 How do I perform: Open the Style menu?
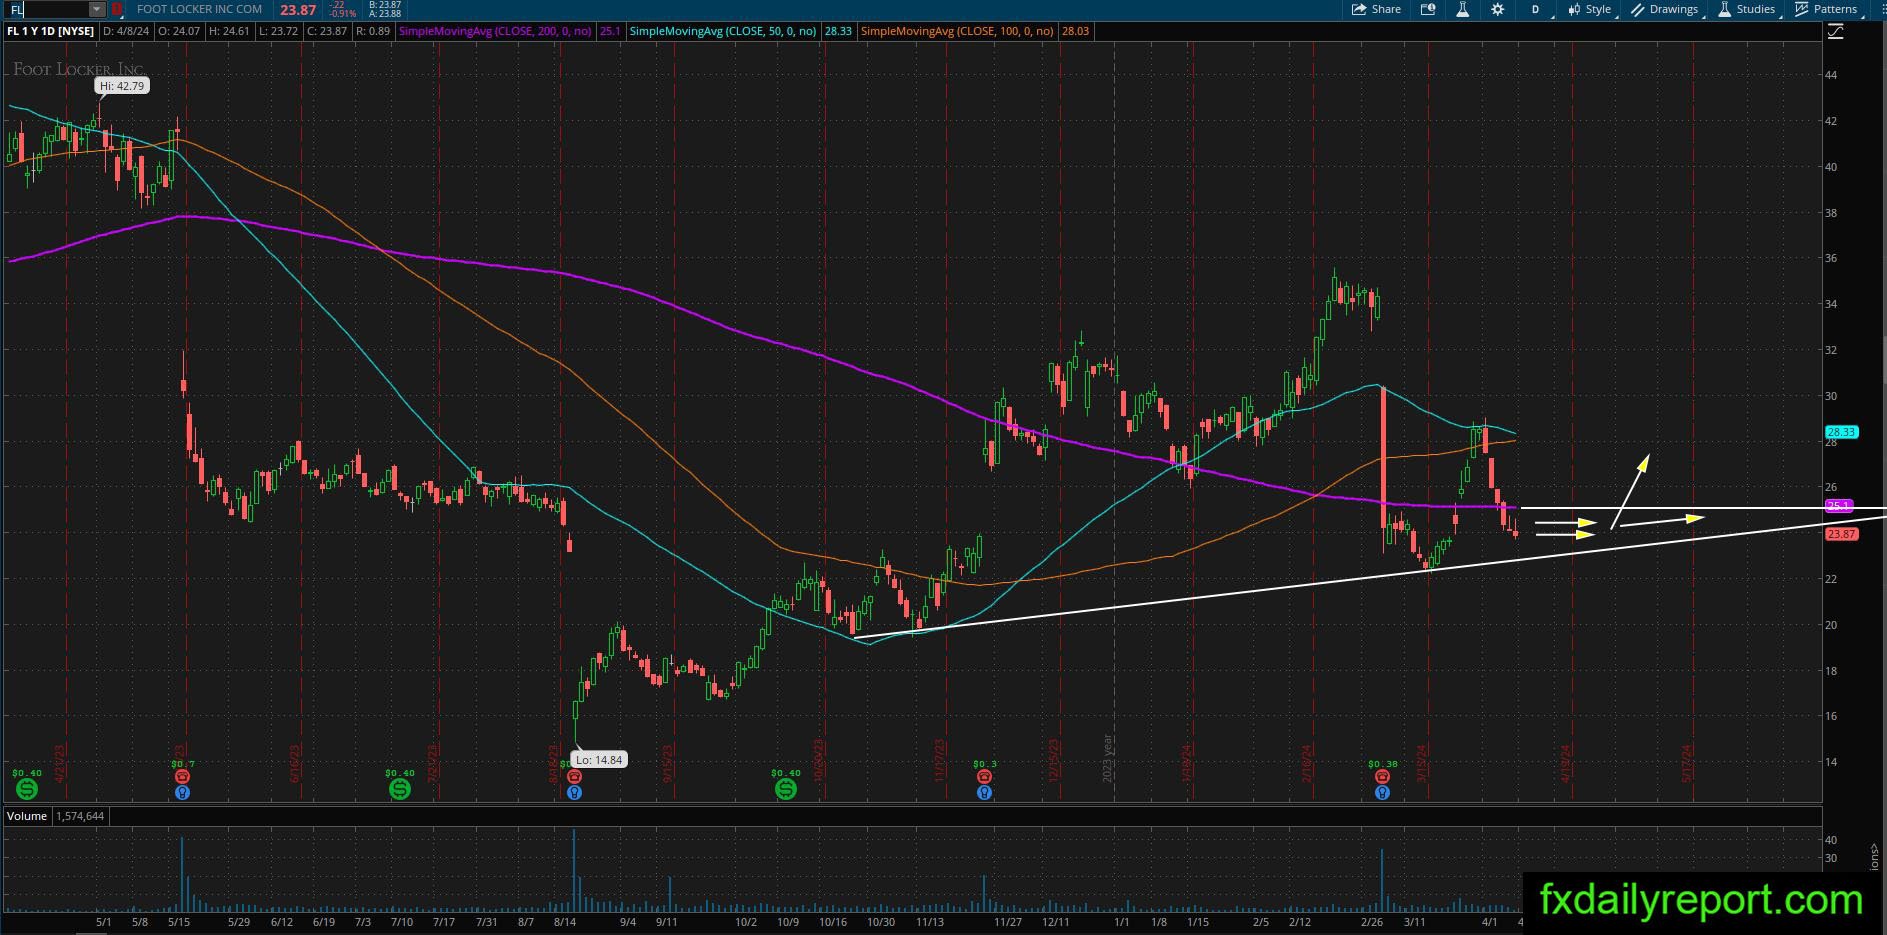point(1589,9)
